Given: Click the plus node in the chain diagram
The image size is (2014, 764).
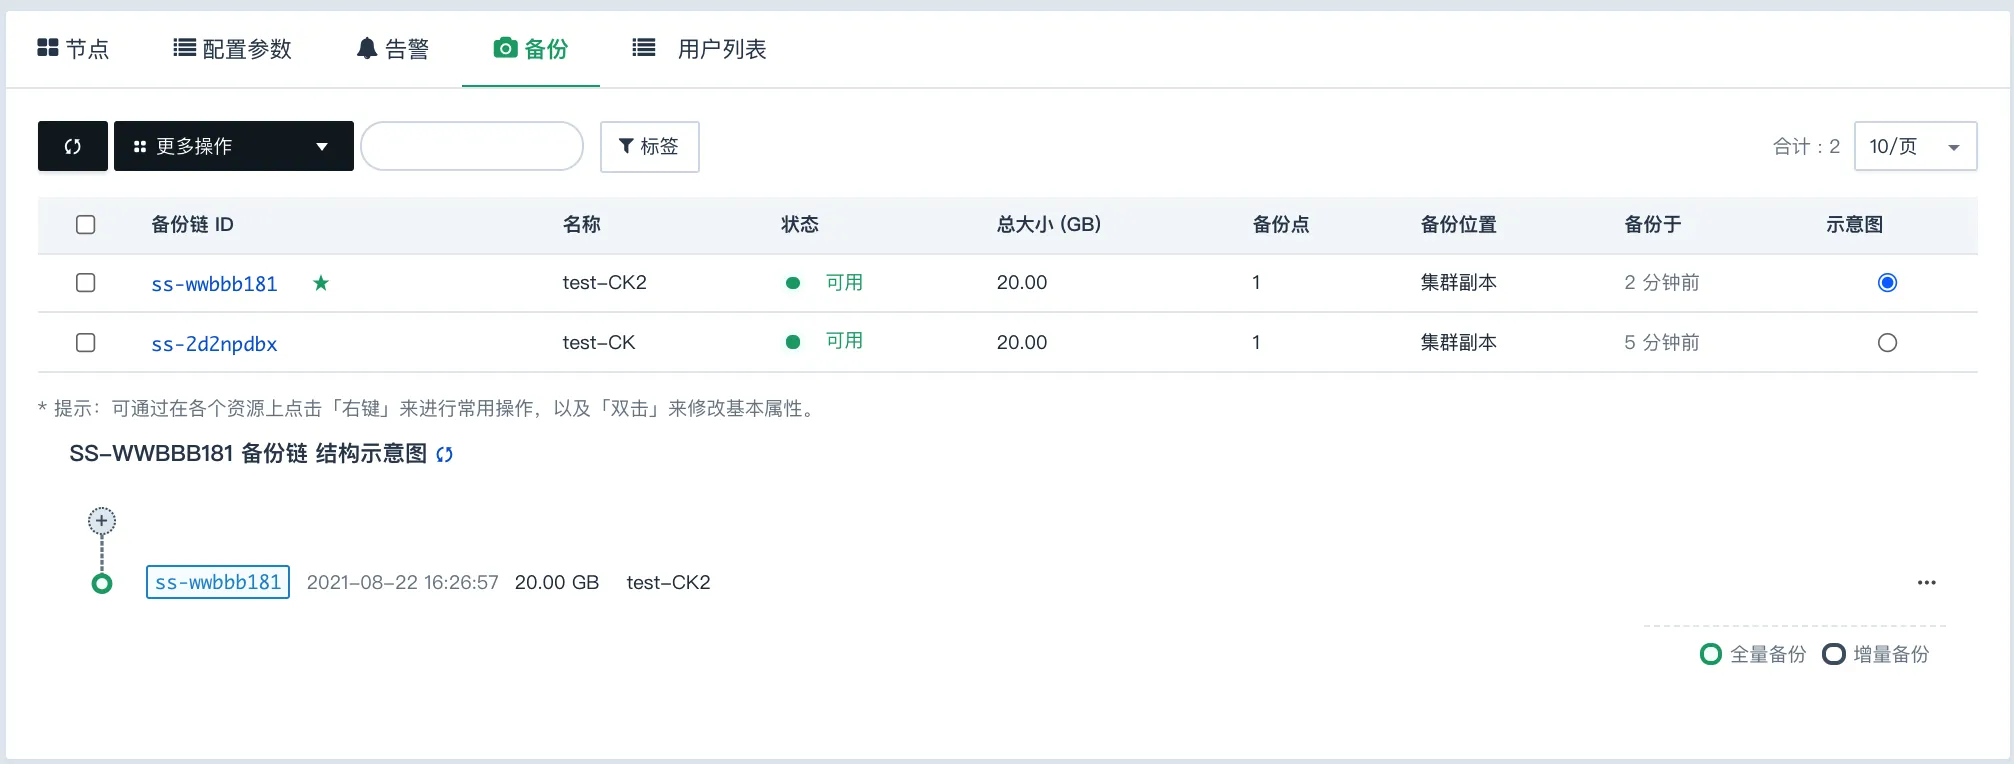Looking at the screenshot, I should 102,521.
